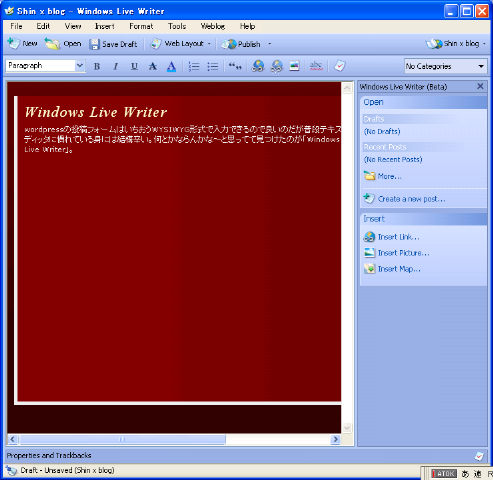Publish the post with Publish button

(x=241, y=44)
